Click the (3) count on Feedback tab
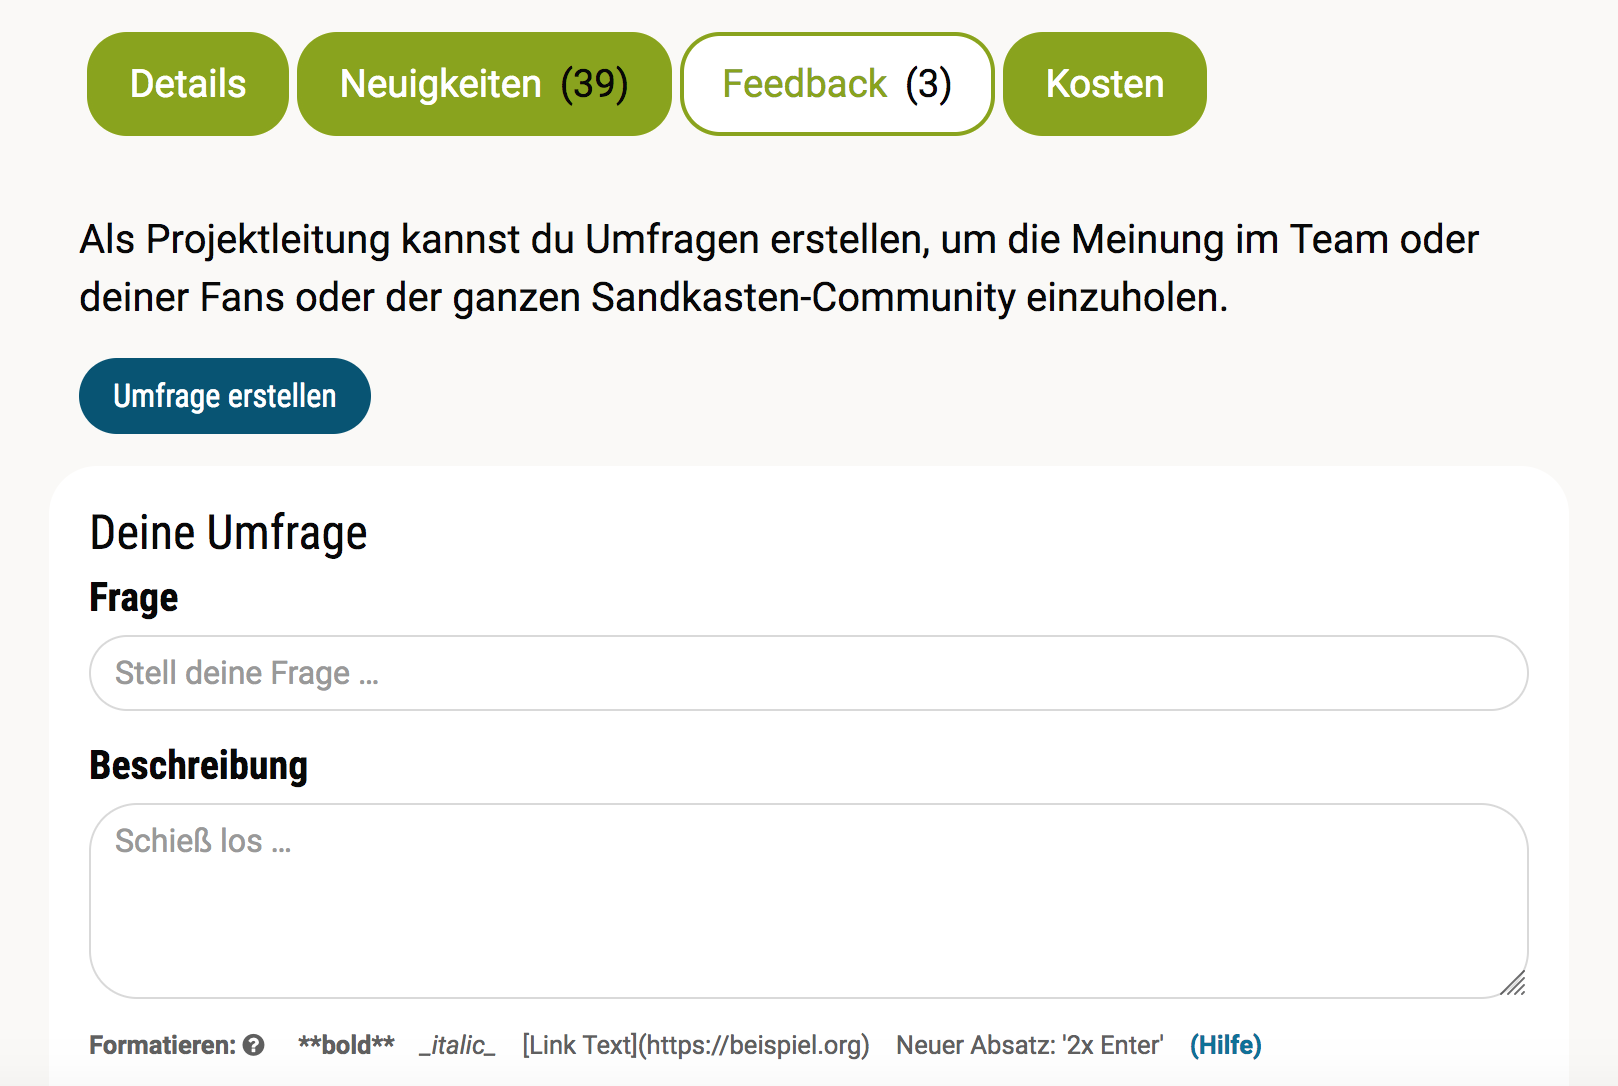Screen dimensions: 1618x1086 click(928, 84)
